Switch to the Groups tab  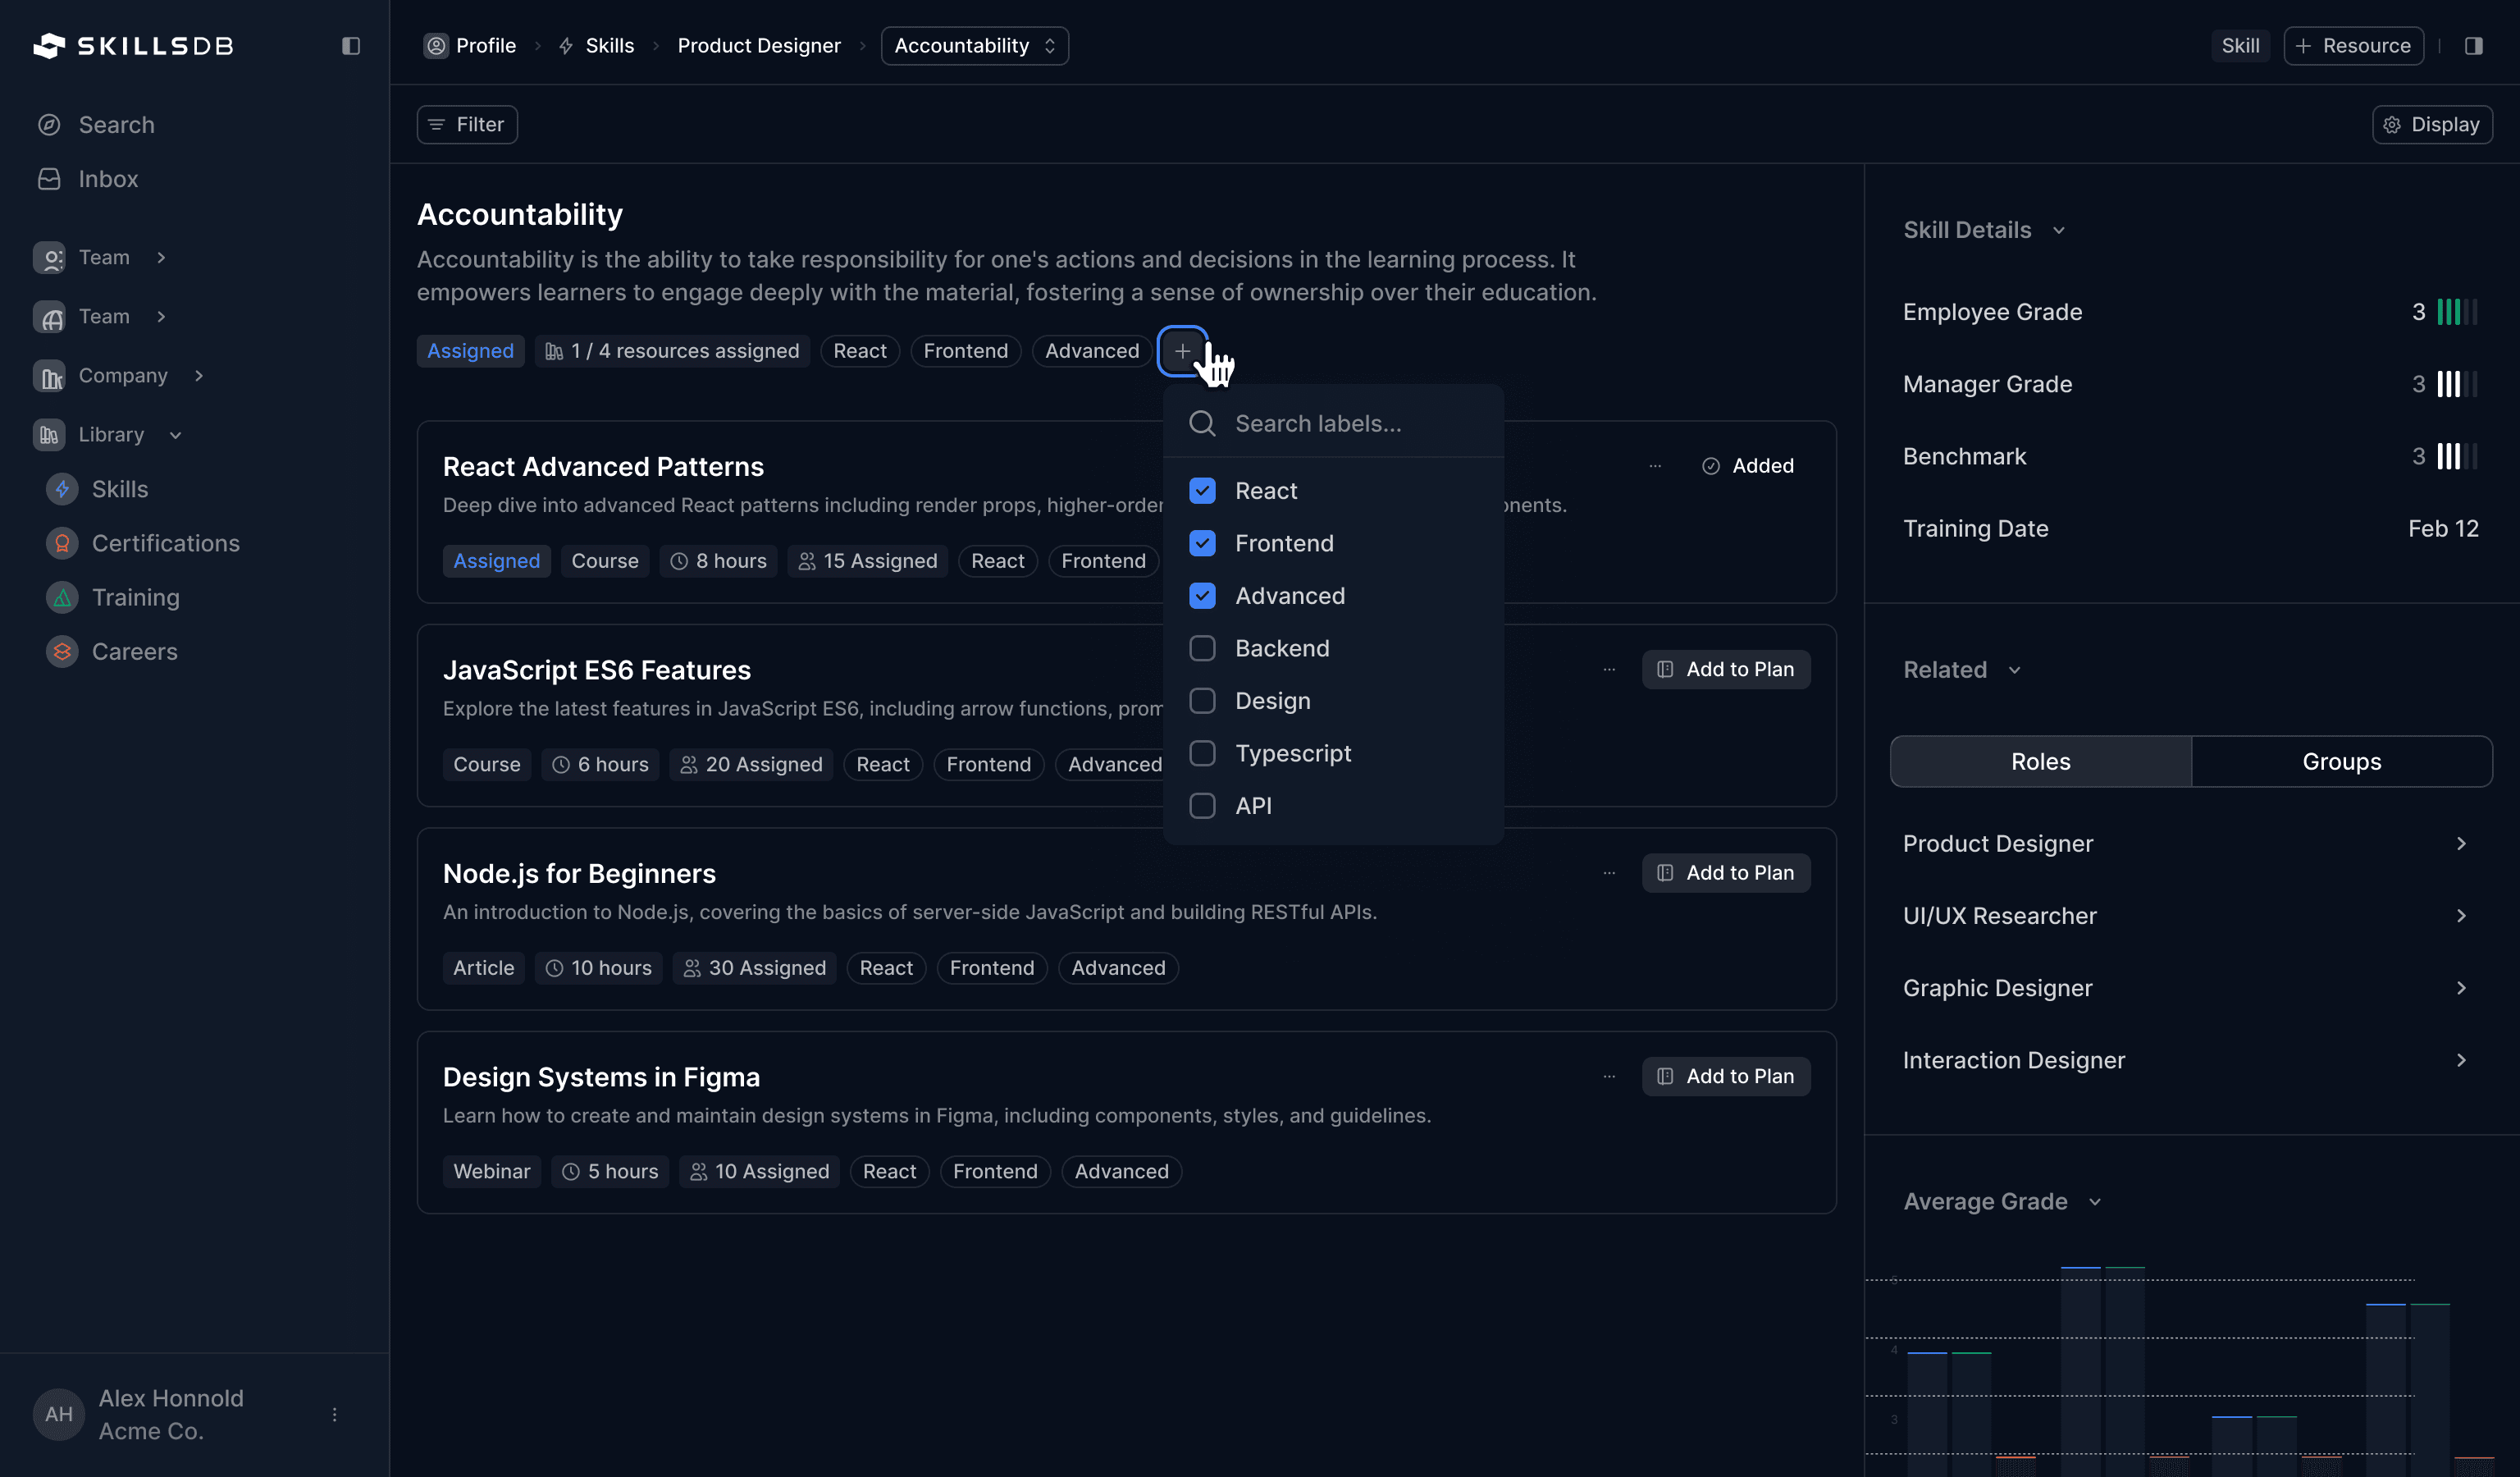pyautogui.click(x=2340, y=761)
